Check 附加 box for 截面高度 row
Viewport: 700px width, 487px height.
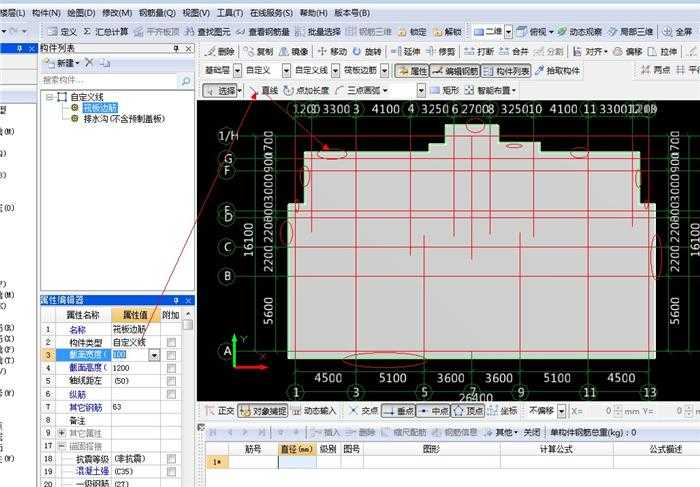point(171,368)
